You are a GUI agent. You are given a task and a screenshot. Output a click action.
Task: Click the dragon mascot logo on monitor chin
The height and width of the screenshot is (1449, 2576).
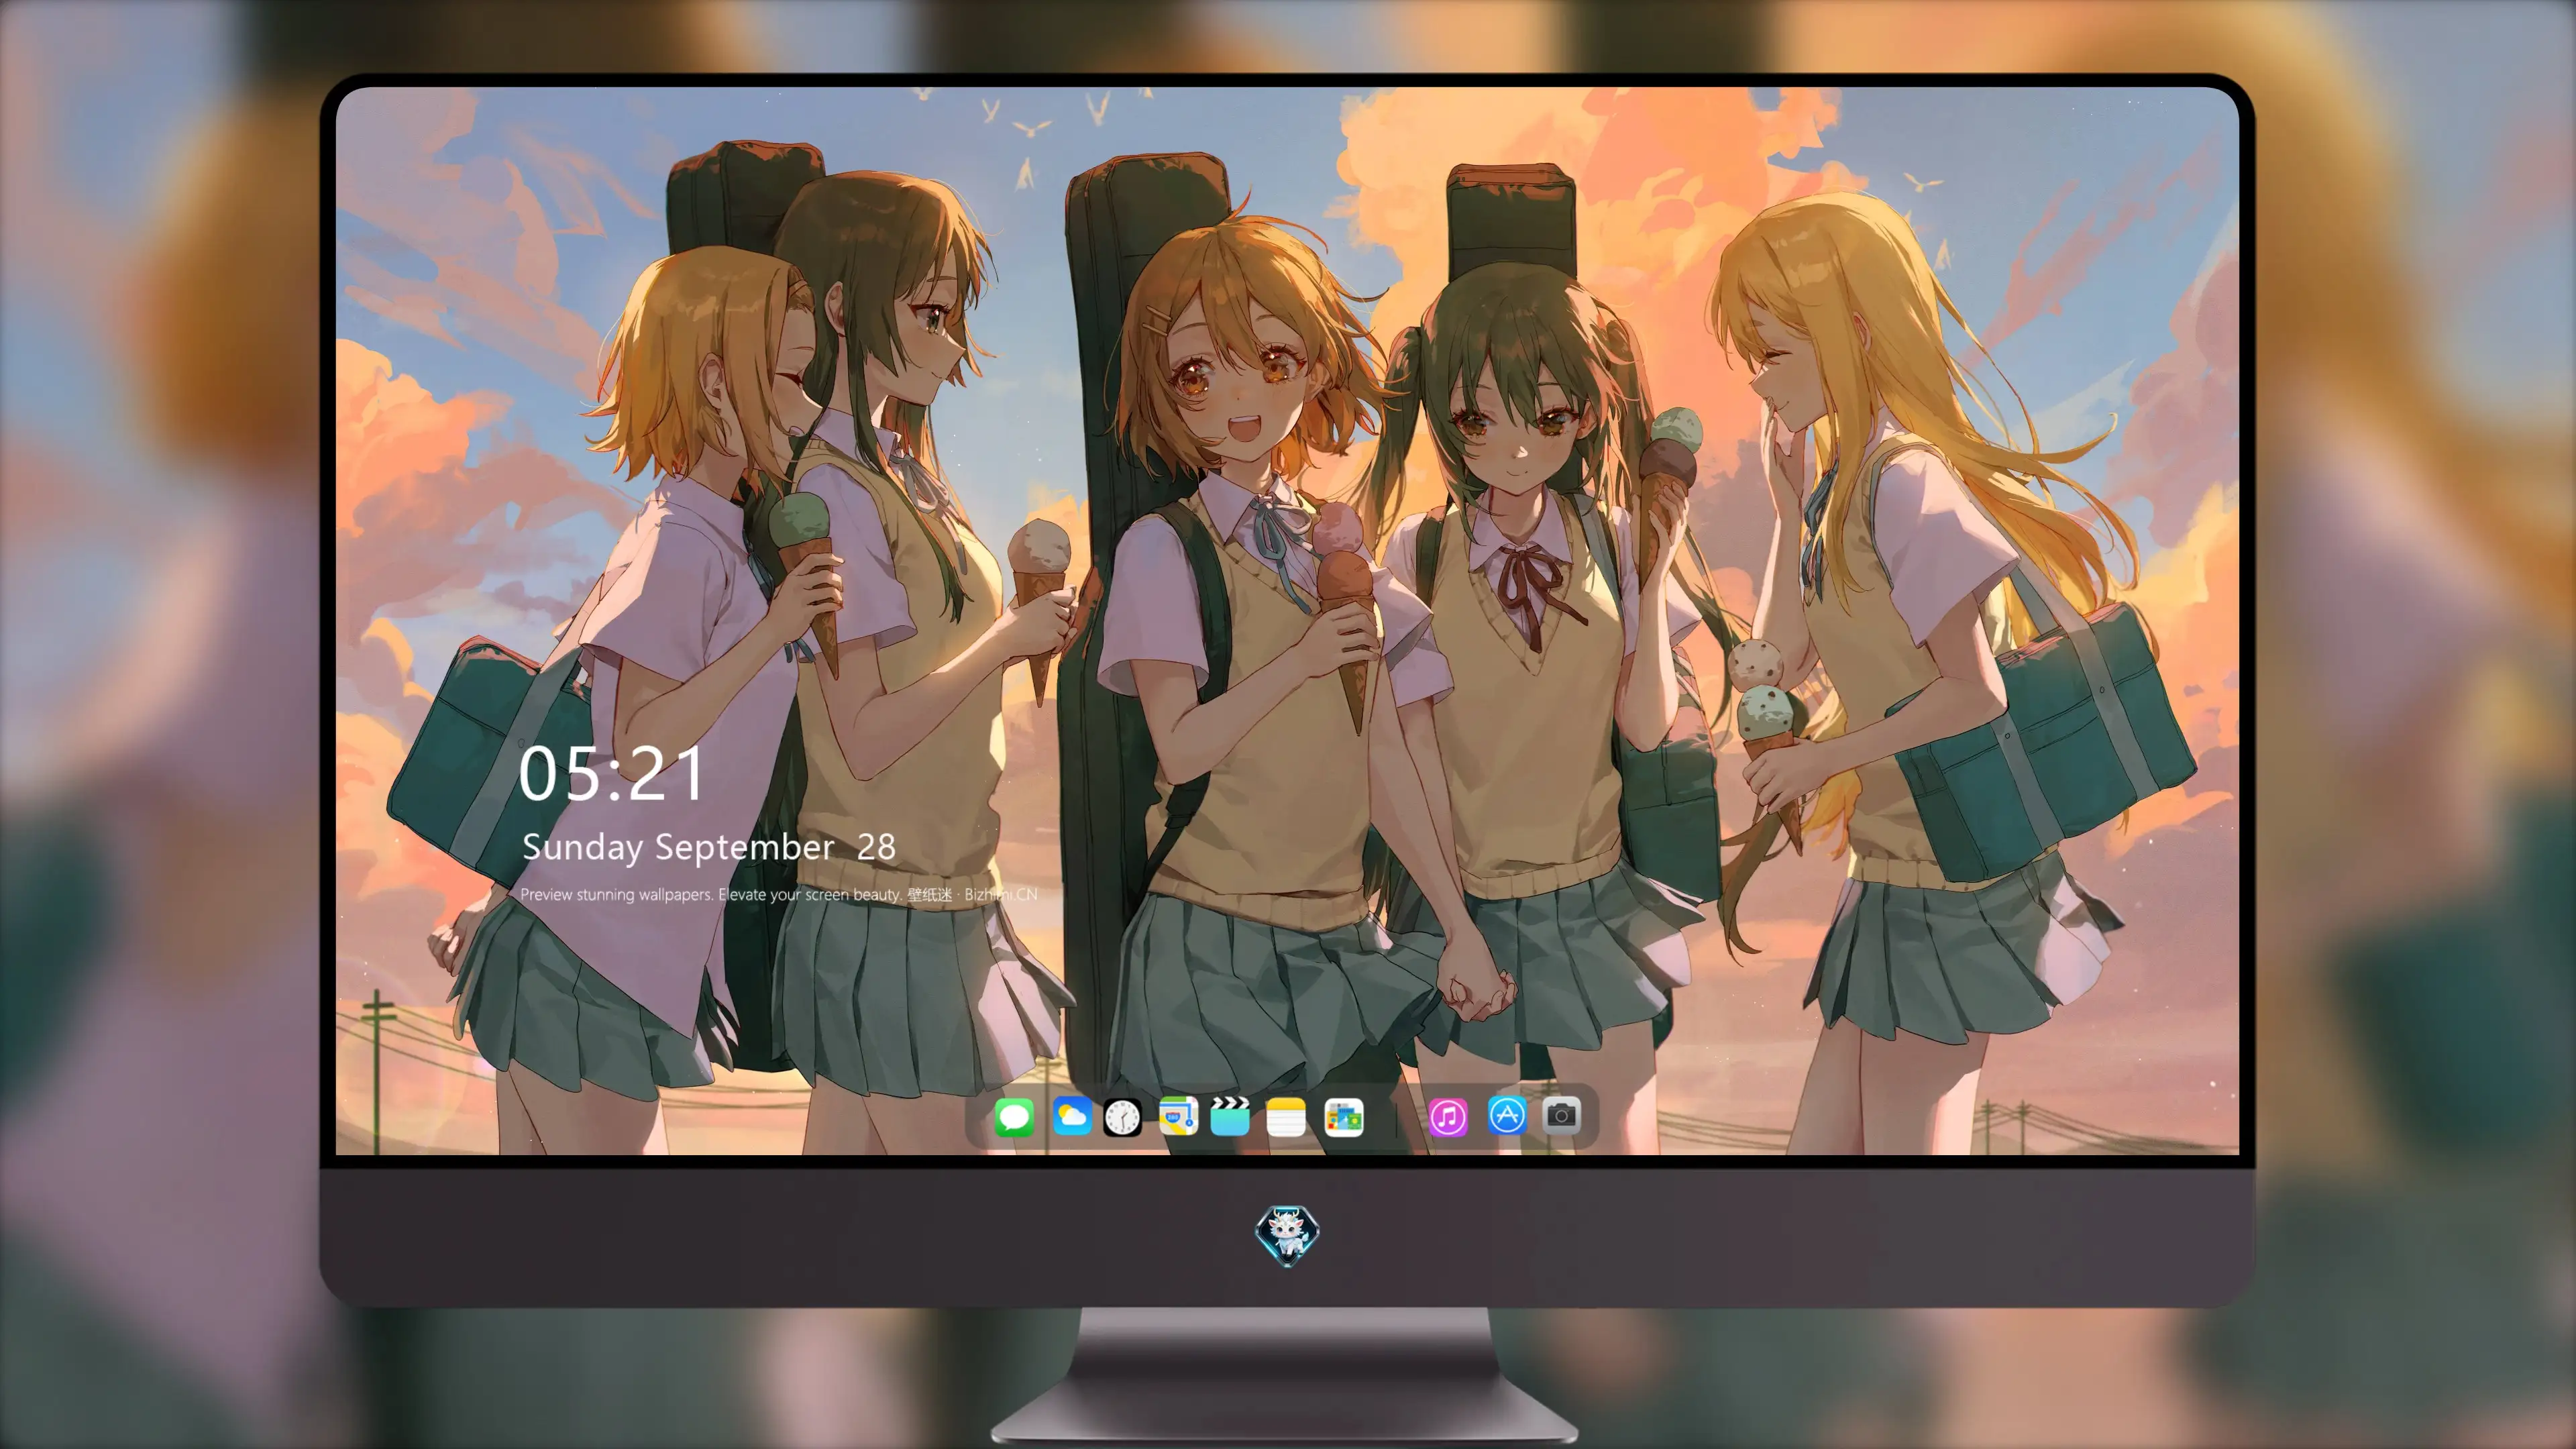(x=1287, y=1235)
